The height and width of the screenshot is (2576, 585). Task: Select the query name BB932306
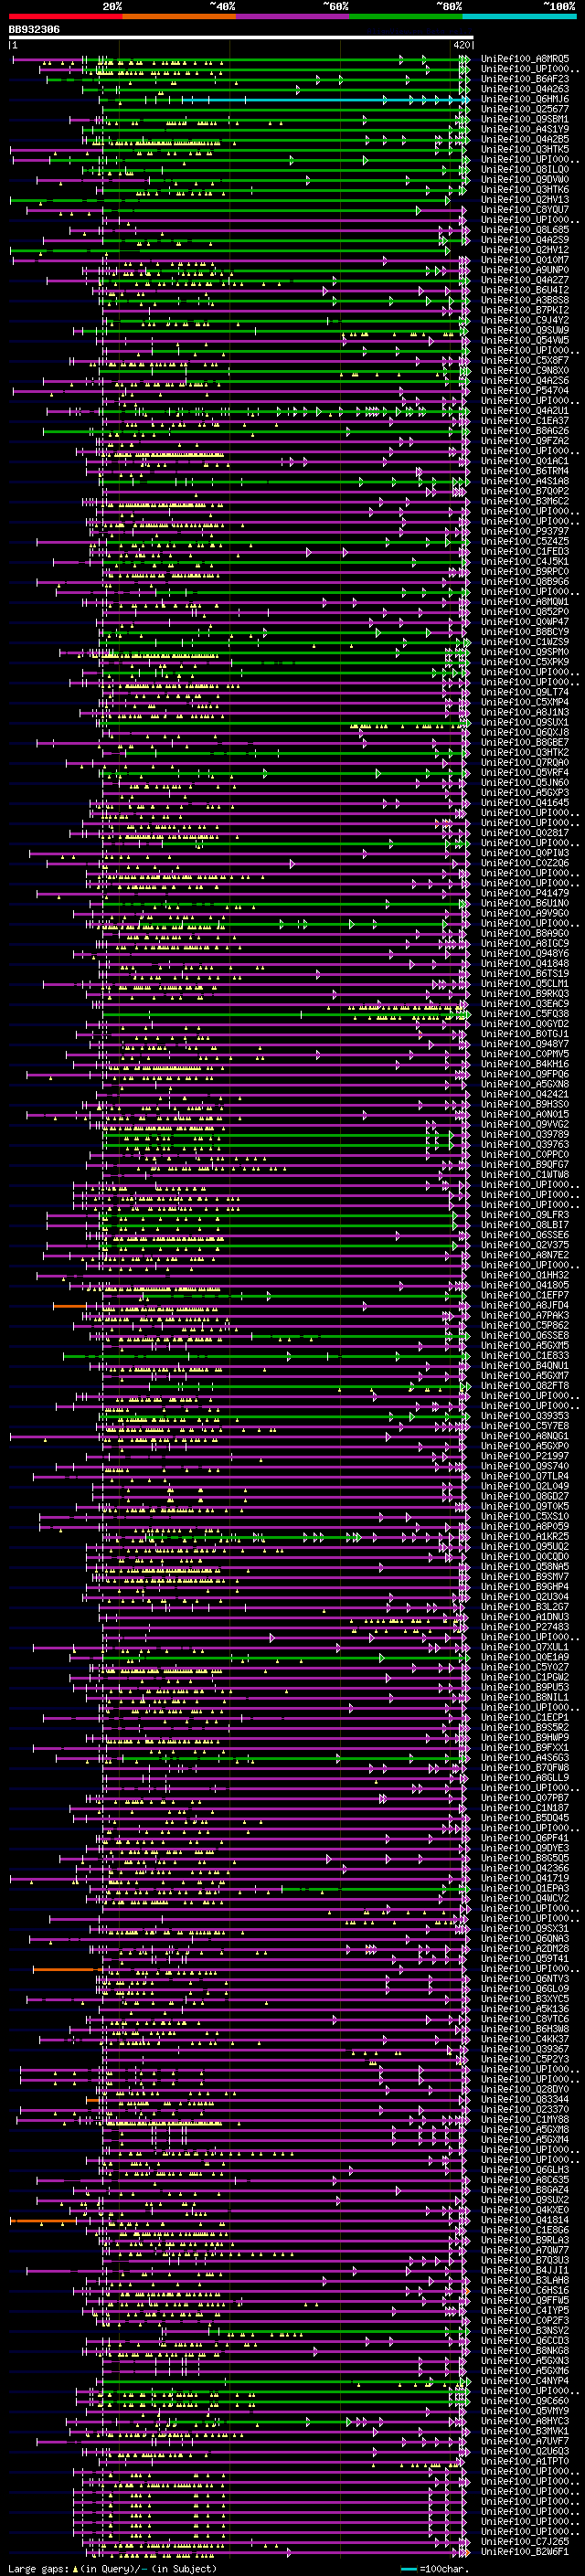pyautogui.click(x=34, y=30)
